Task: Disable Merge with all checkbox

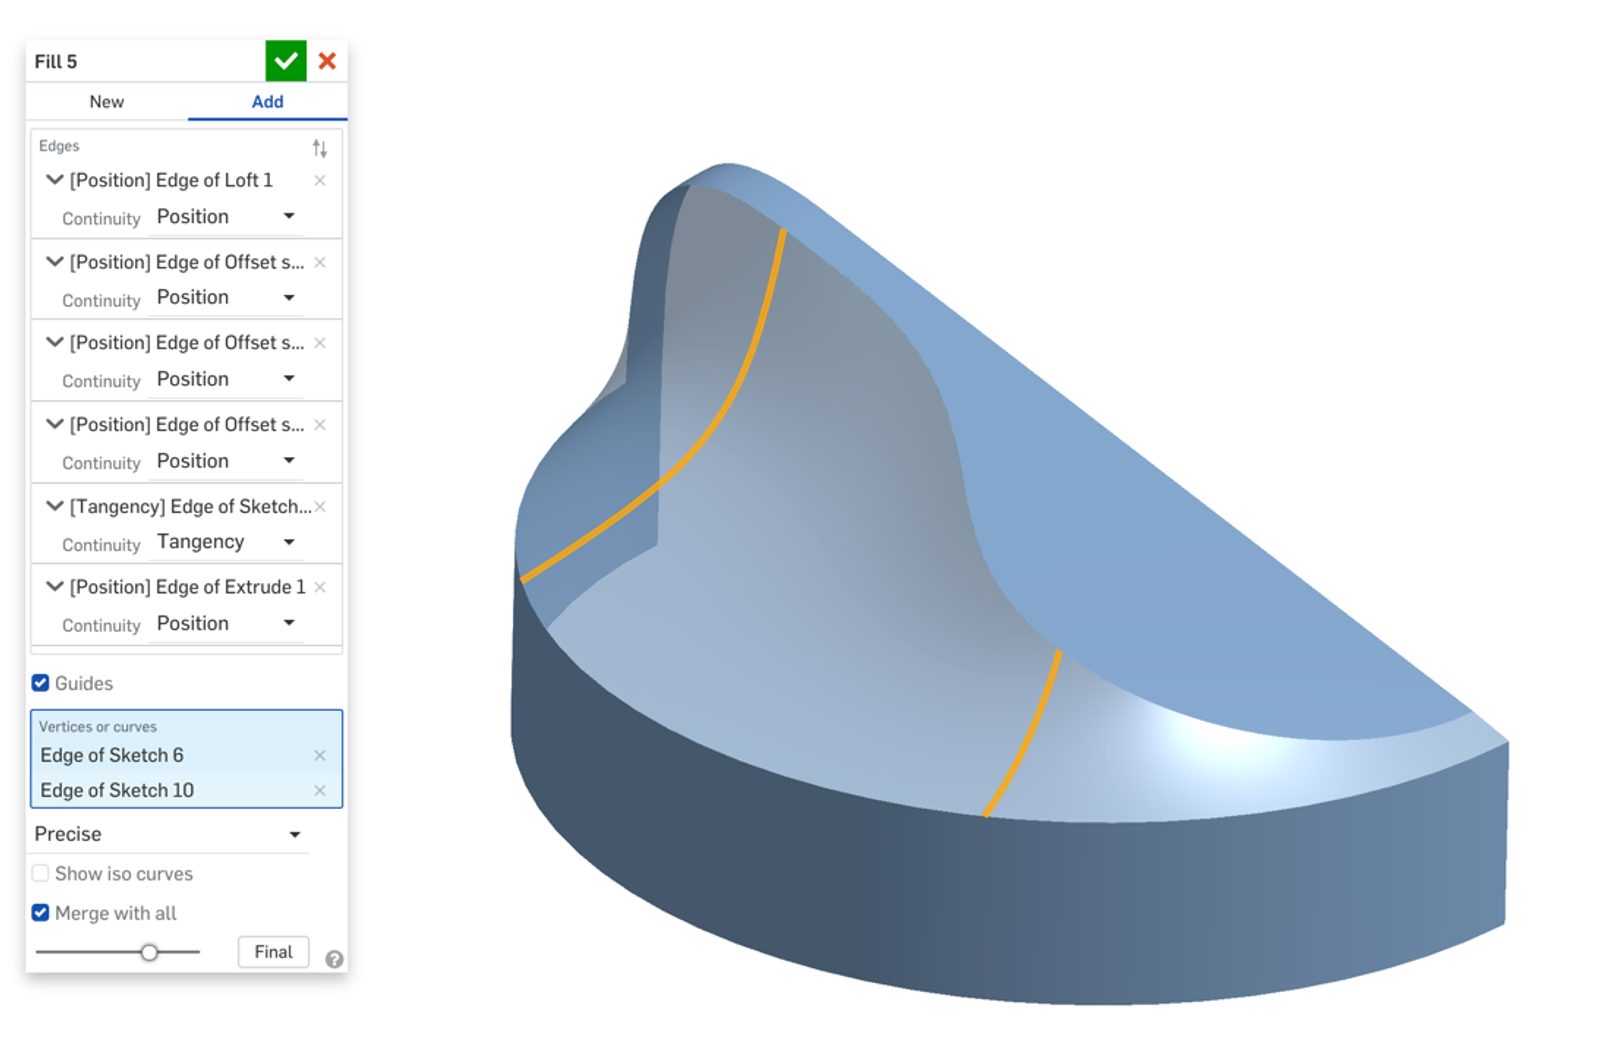Action: pos(41,913)
